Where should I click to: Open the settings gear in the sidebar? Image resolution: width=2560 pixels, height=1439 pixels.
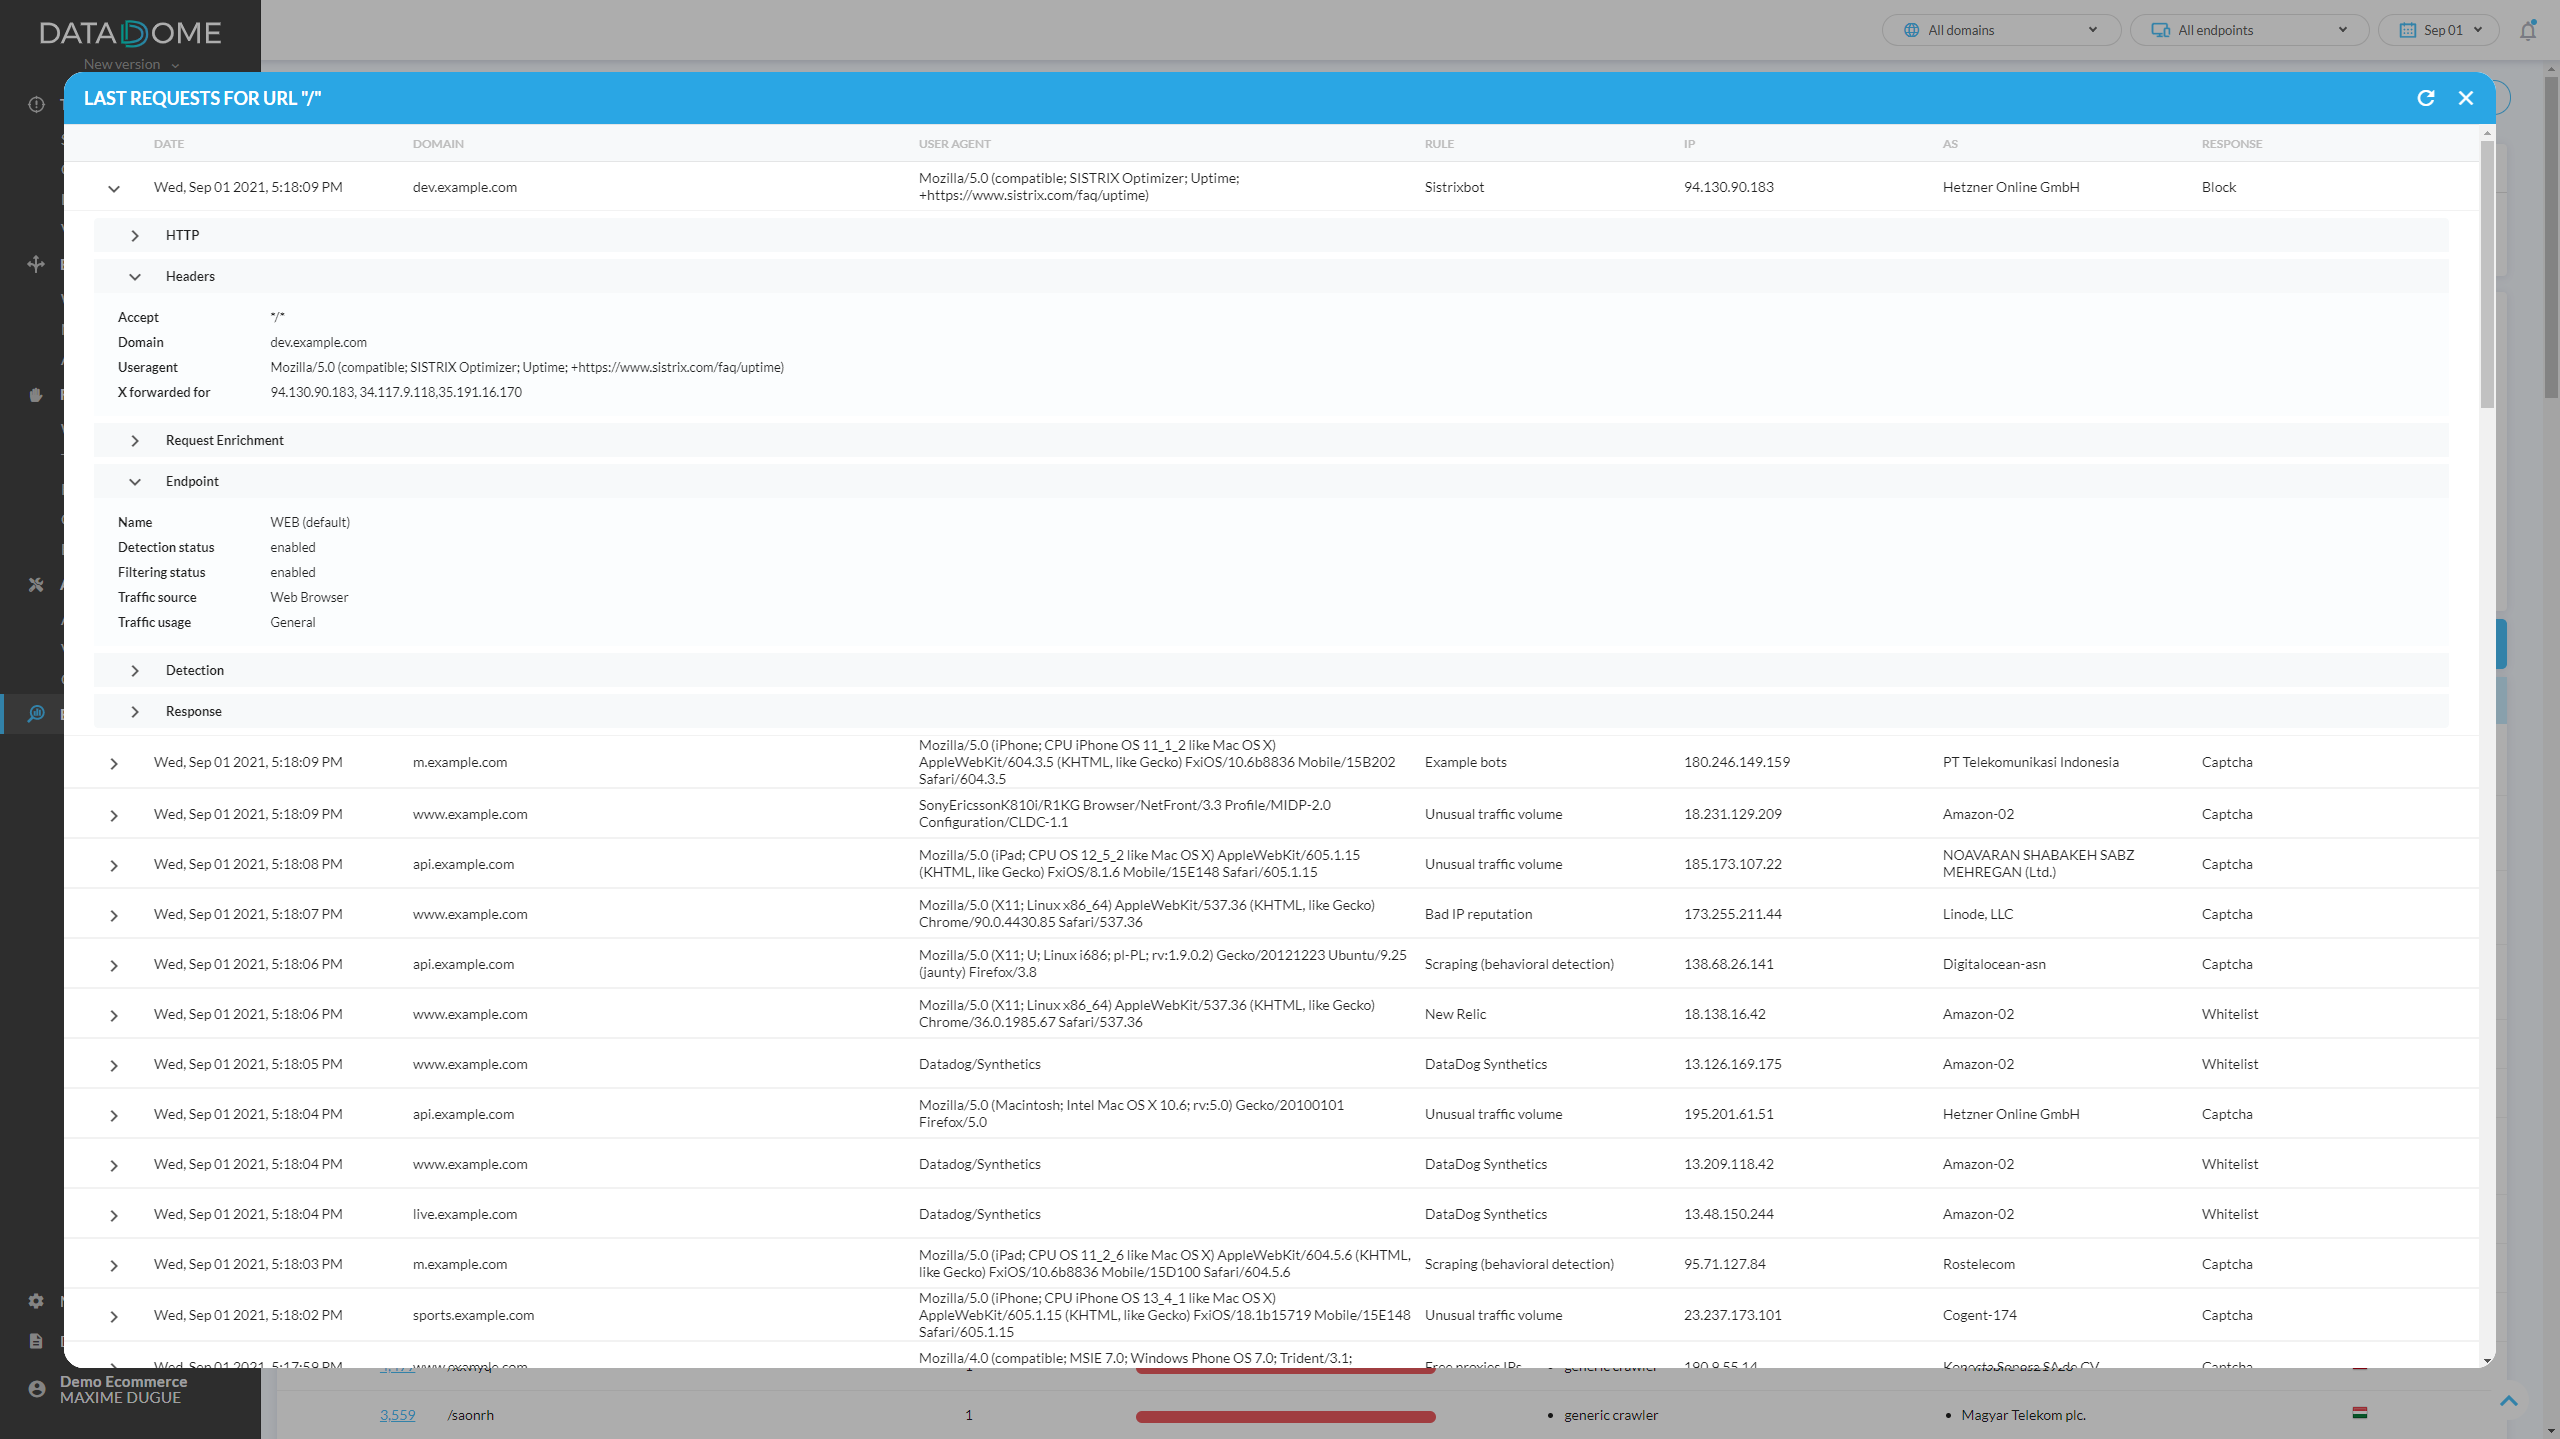36,1301
